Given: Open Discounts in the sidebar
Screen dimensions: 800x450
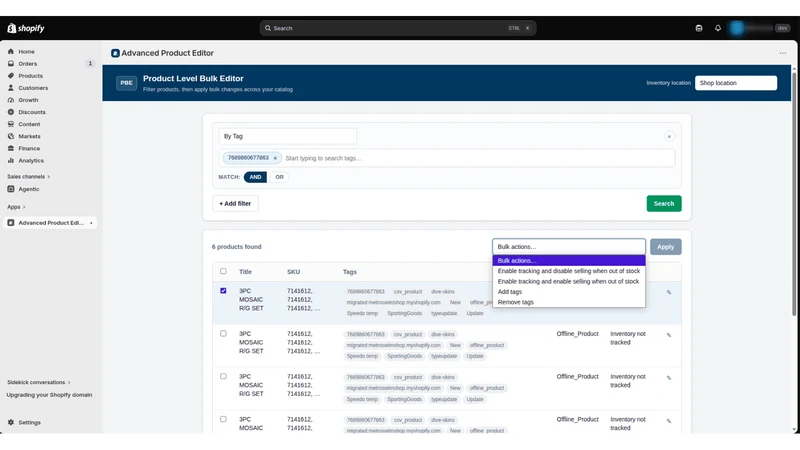Looking at the screenshot, I should [32, 112].
